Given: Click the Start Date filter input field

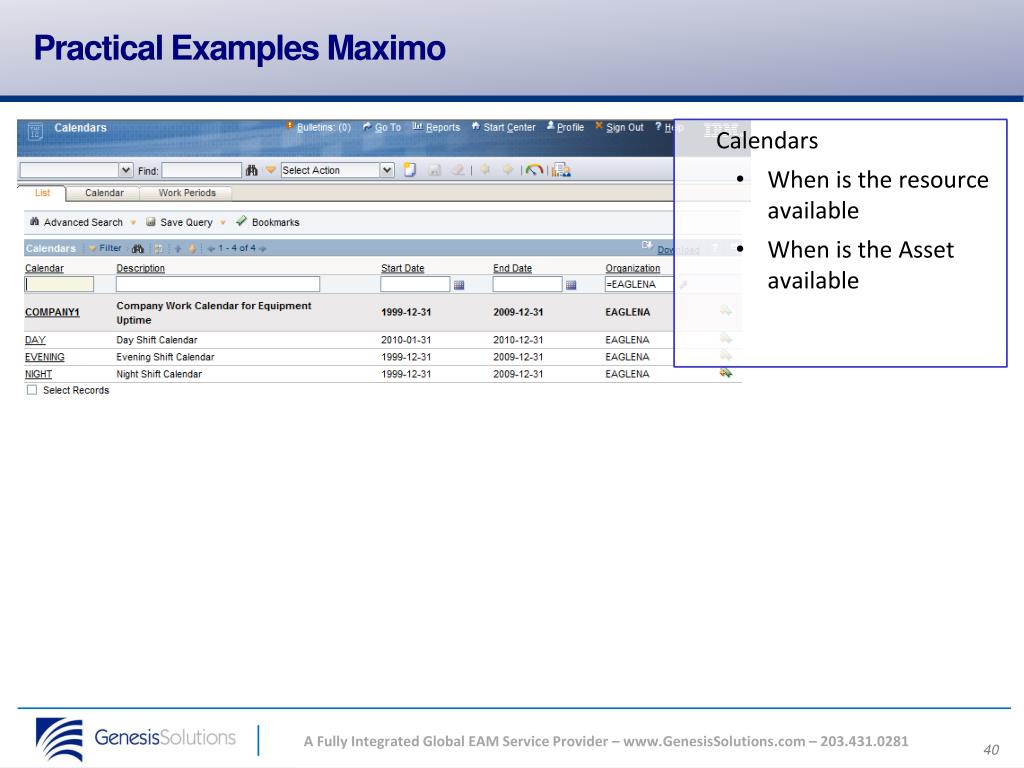Looking at the screenshot, I should (x=415, y=284).
